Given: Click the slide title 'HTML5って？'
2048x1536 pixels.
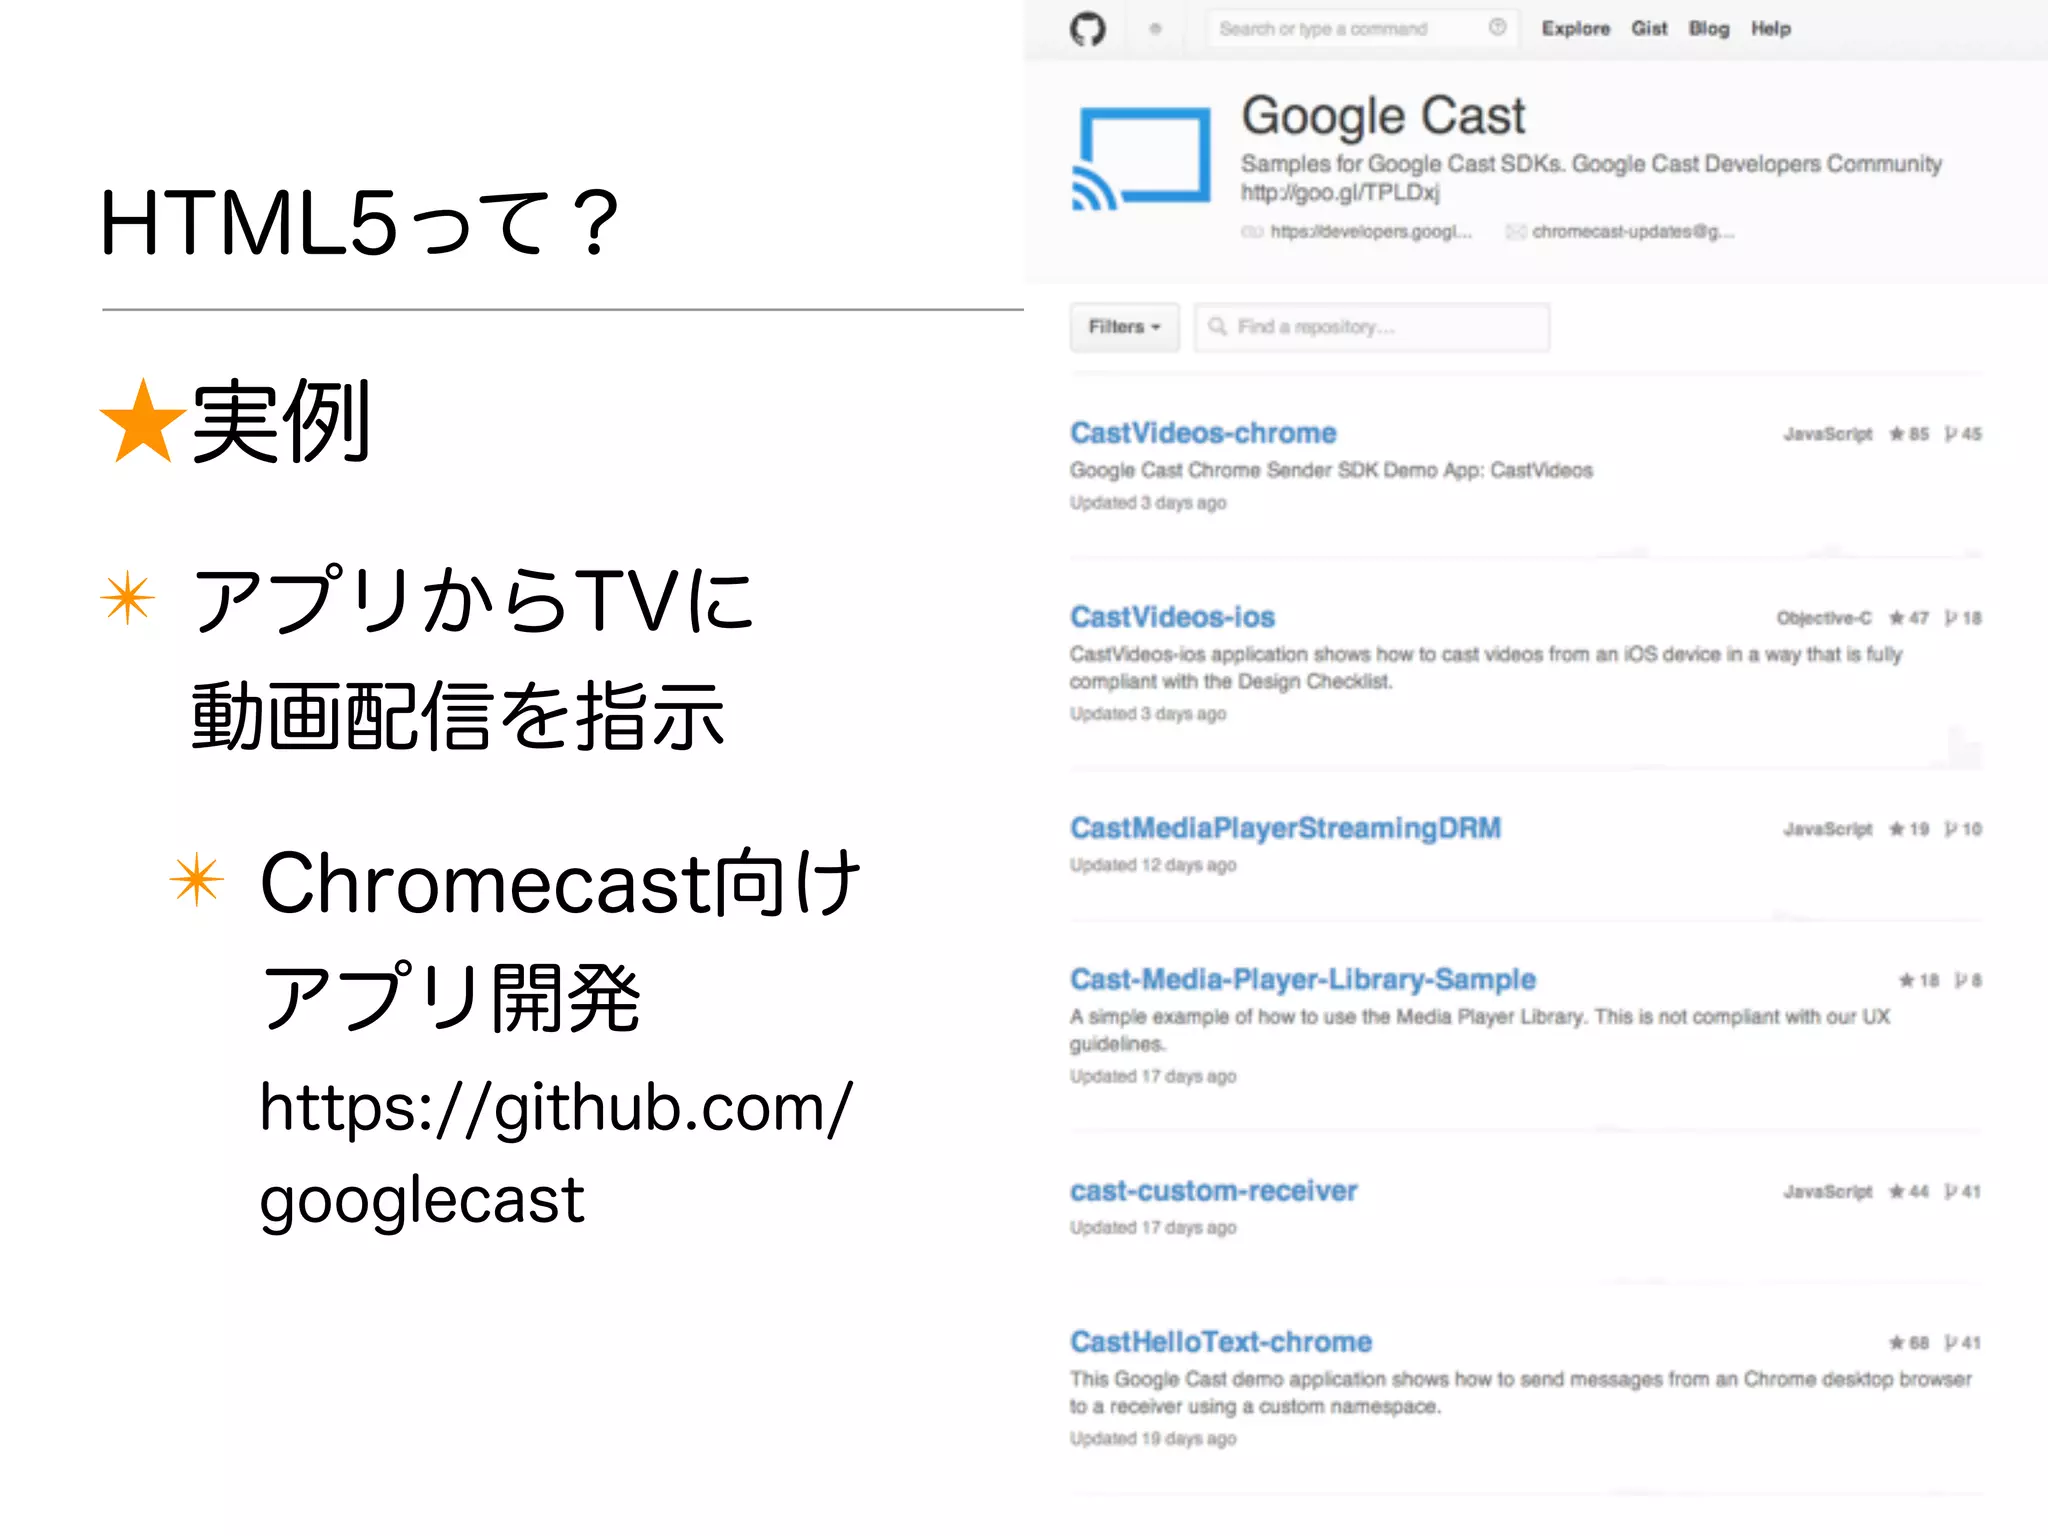Looking at the screenshot, I should click(x=360, y=223).
